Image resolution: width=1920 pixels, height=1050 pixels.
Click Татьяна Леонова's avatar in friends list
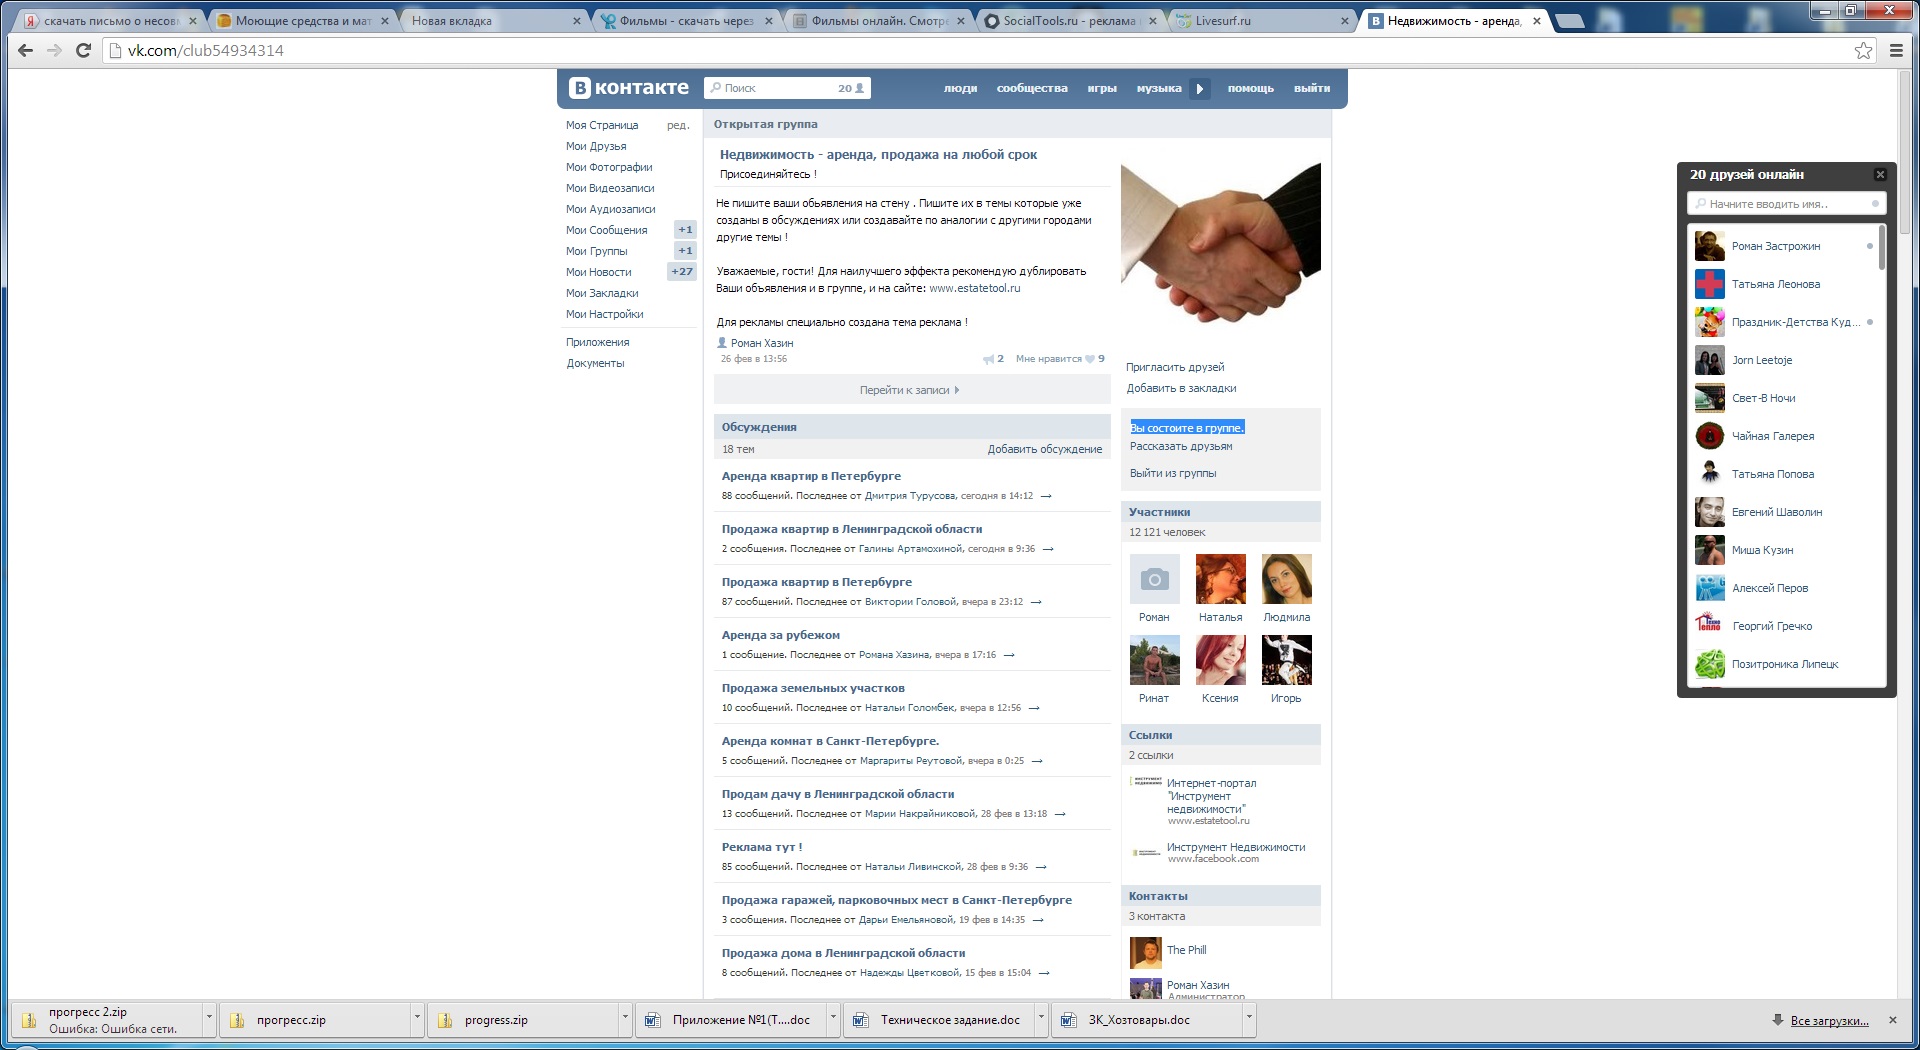point(1710,284)
